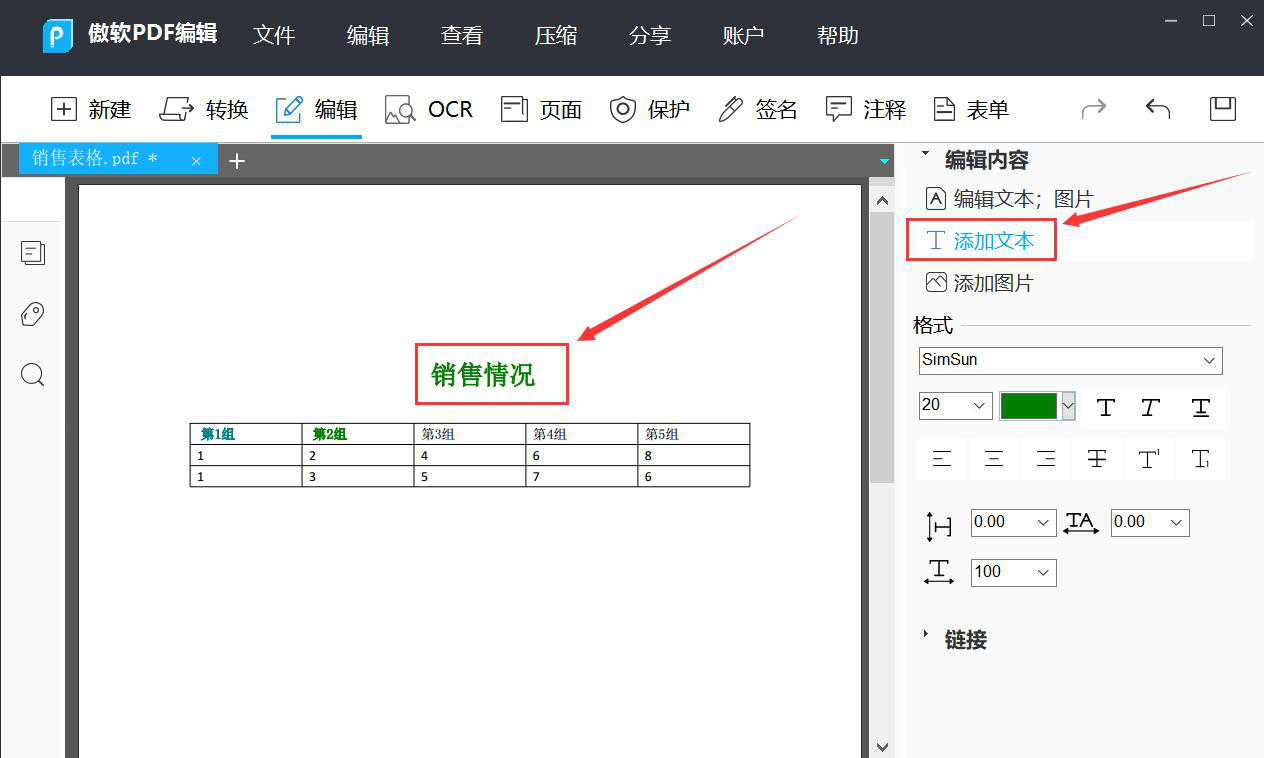
Task: Open the 账户 menu
Action: click(x=743, y=36)
